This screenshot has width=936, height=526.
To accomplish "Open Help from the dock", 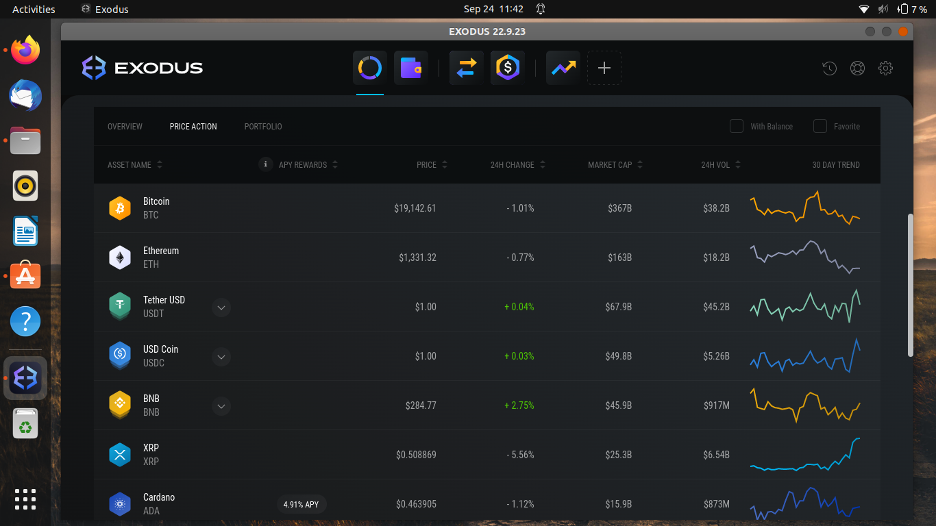I will [25, 321].
